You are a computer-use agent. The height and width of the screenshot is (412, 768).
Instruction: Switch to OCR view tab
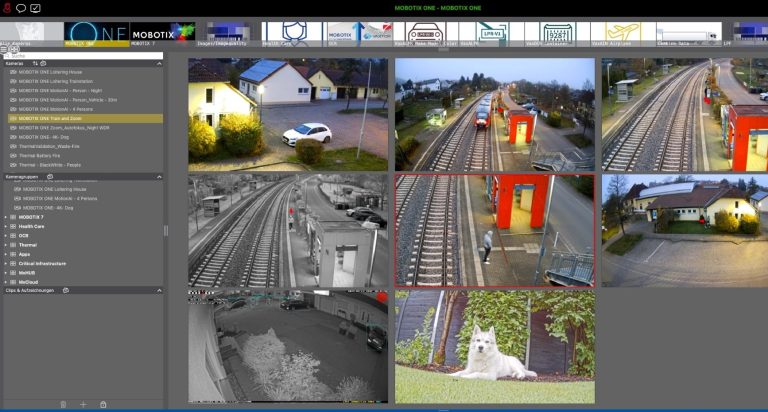coord(360,34)
